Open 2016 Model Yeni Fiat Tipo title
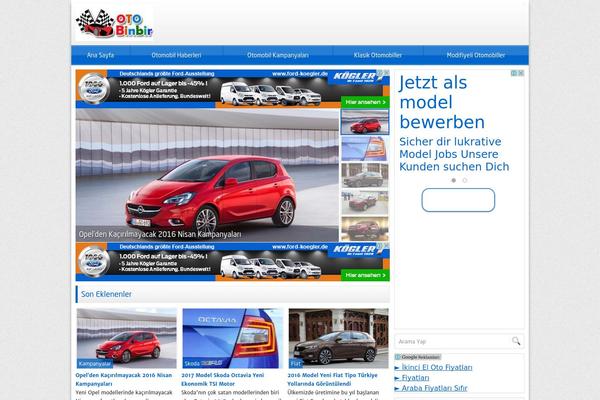600x400 pixels. [x=333, y=379]
